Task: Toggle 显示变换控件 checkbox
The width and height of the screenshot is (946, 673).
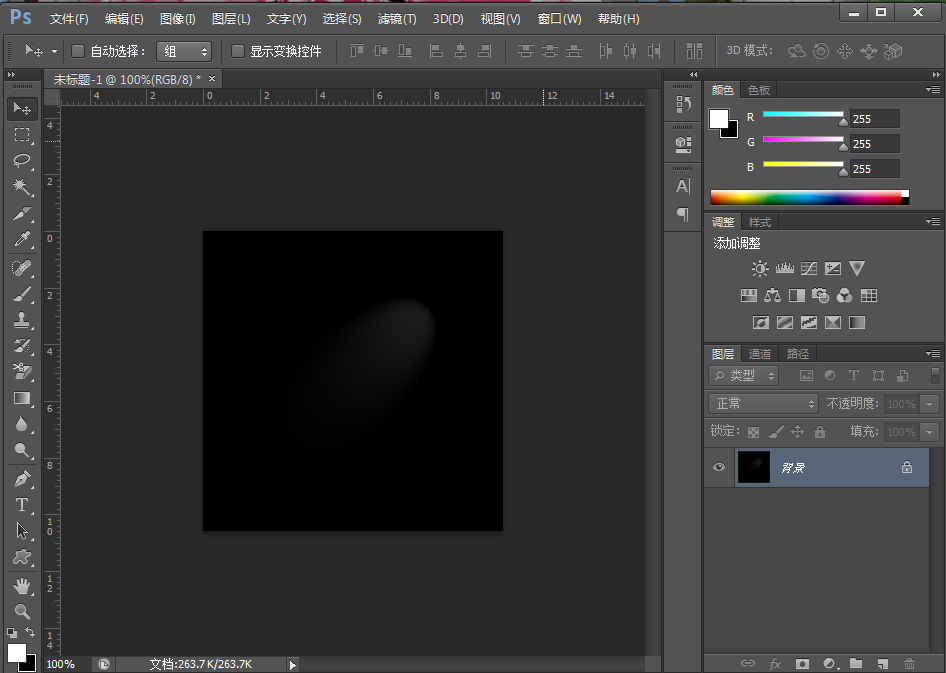Action: click(237, 51)
